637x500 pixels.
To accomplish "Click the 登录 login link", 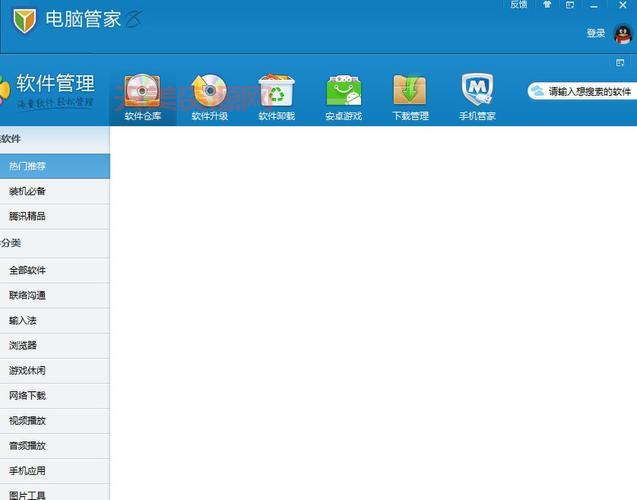I will tap(596, 33).
